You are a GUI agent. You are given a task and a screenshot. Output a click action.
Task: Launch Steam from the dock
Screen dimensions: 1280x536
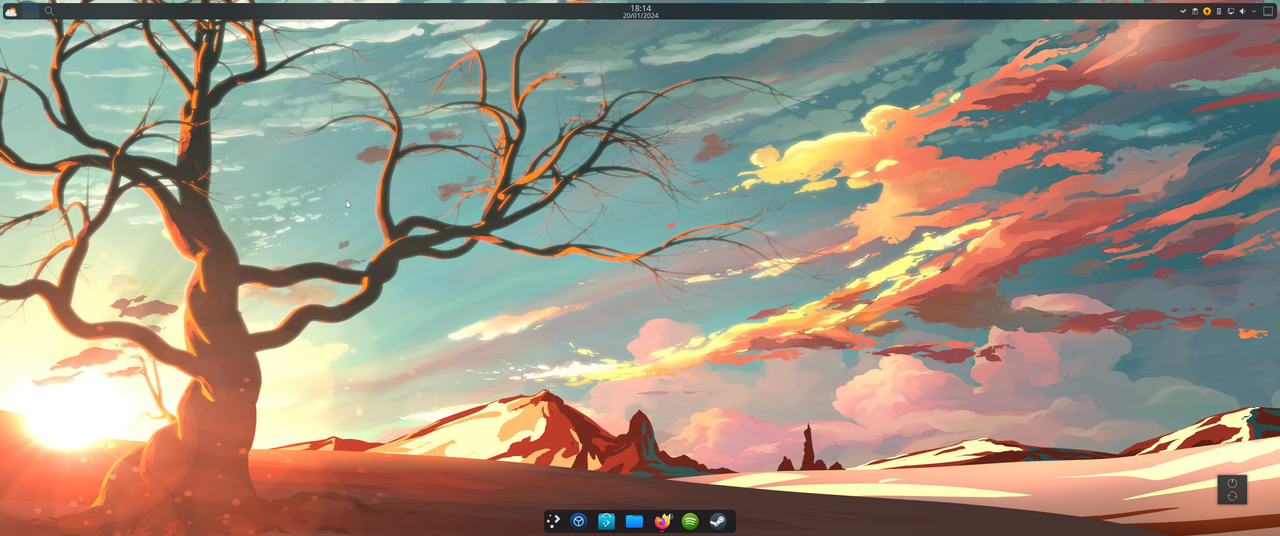(718, 521)
